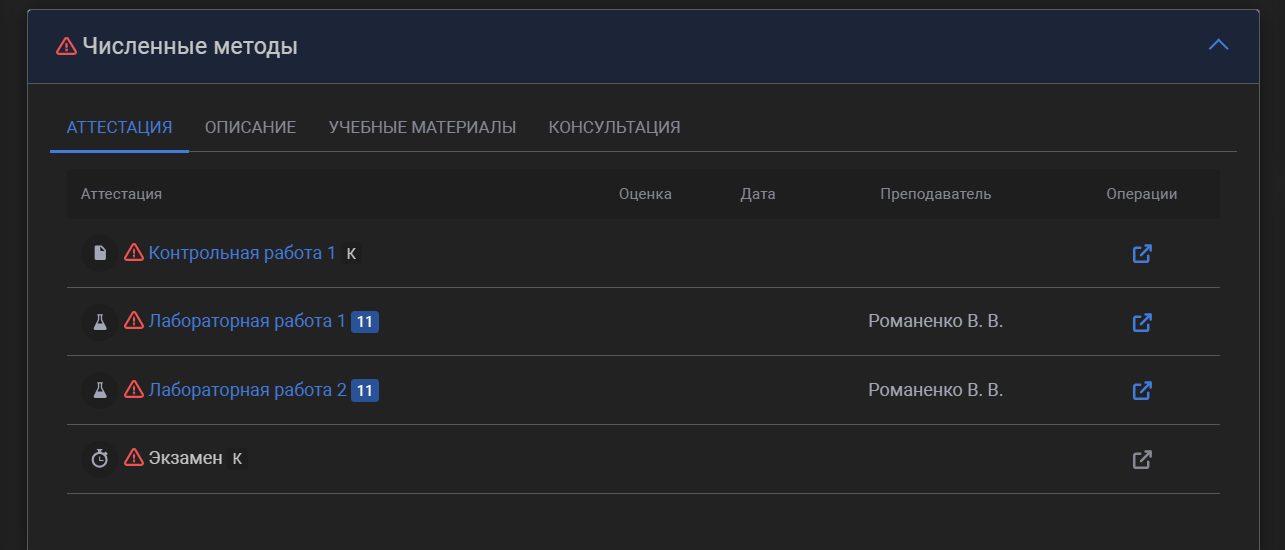The height and width of the screenshot is (550, 1285).
Task: Open external link icon for Лабораторная работа 1
Action: tap(1142, 323)
